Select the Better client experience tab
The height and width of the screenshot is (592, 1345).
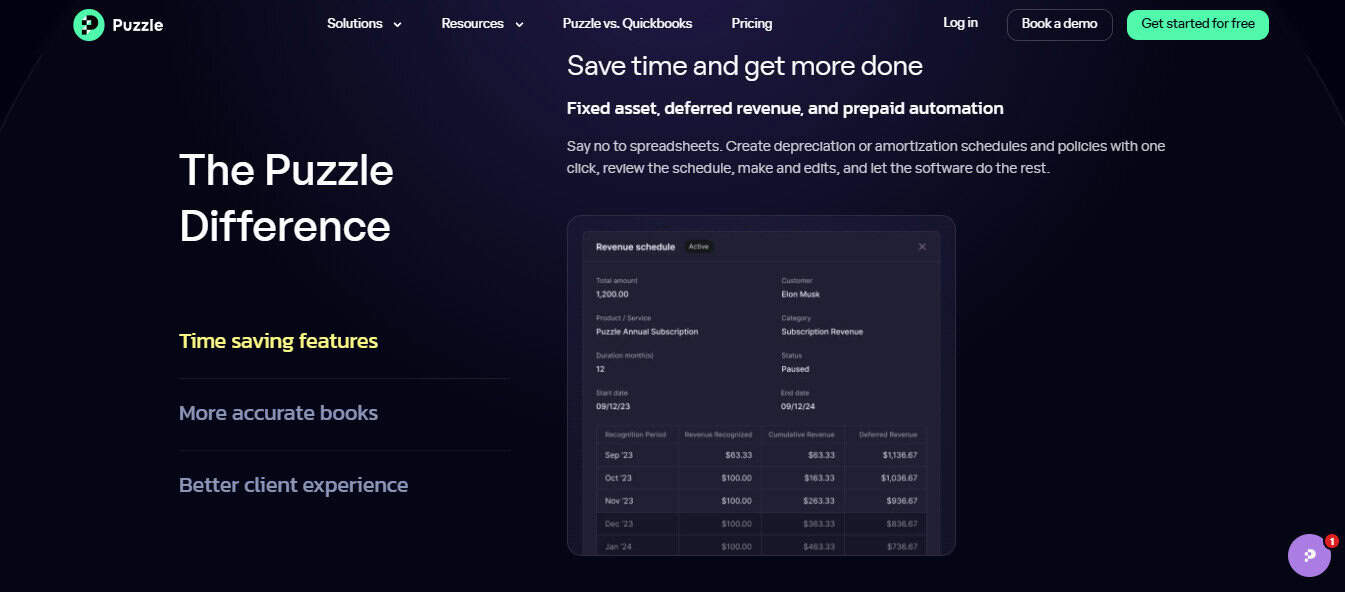[x=293, y=485]
